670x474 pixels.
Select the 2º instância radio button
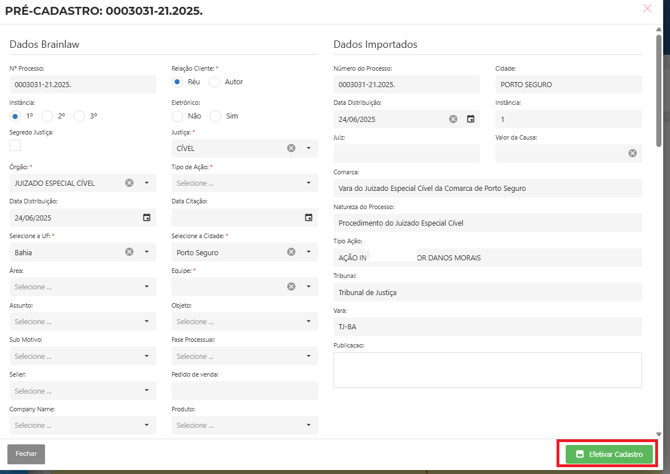(x=47, y=116)
